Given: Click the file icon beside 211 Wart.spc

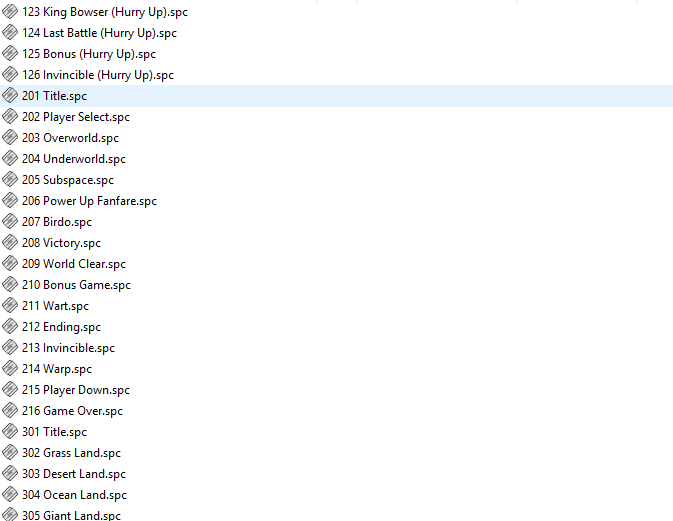Looking at the screenshot, I should [10, 306].
